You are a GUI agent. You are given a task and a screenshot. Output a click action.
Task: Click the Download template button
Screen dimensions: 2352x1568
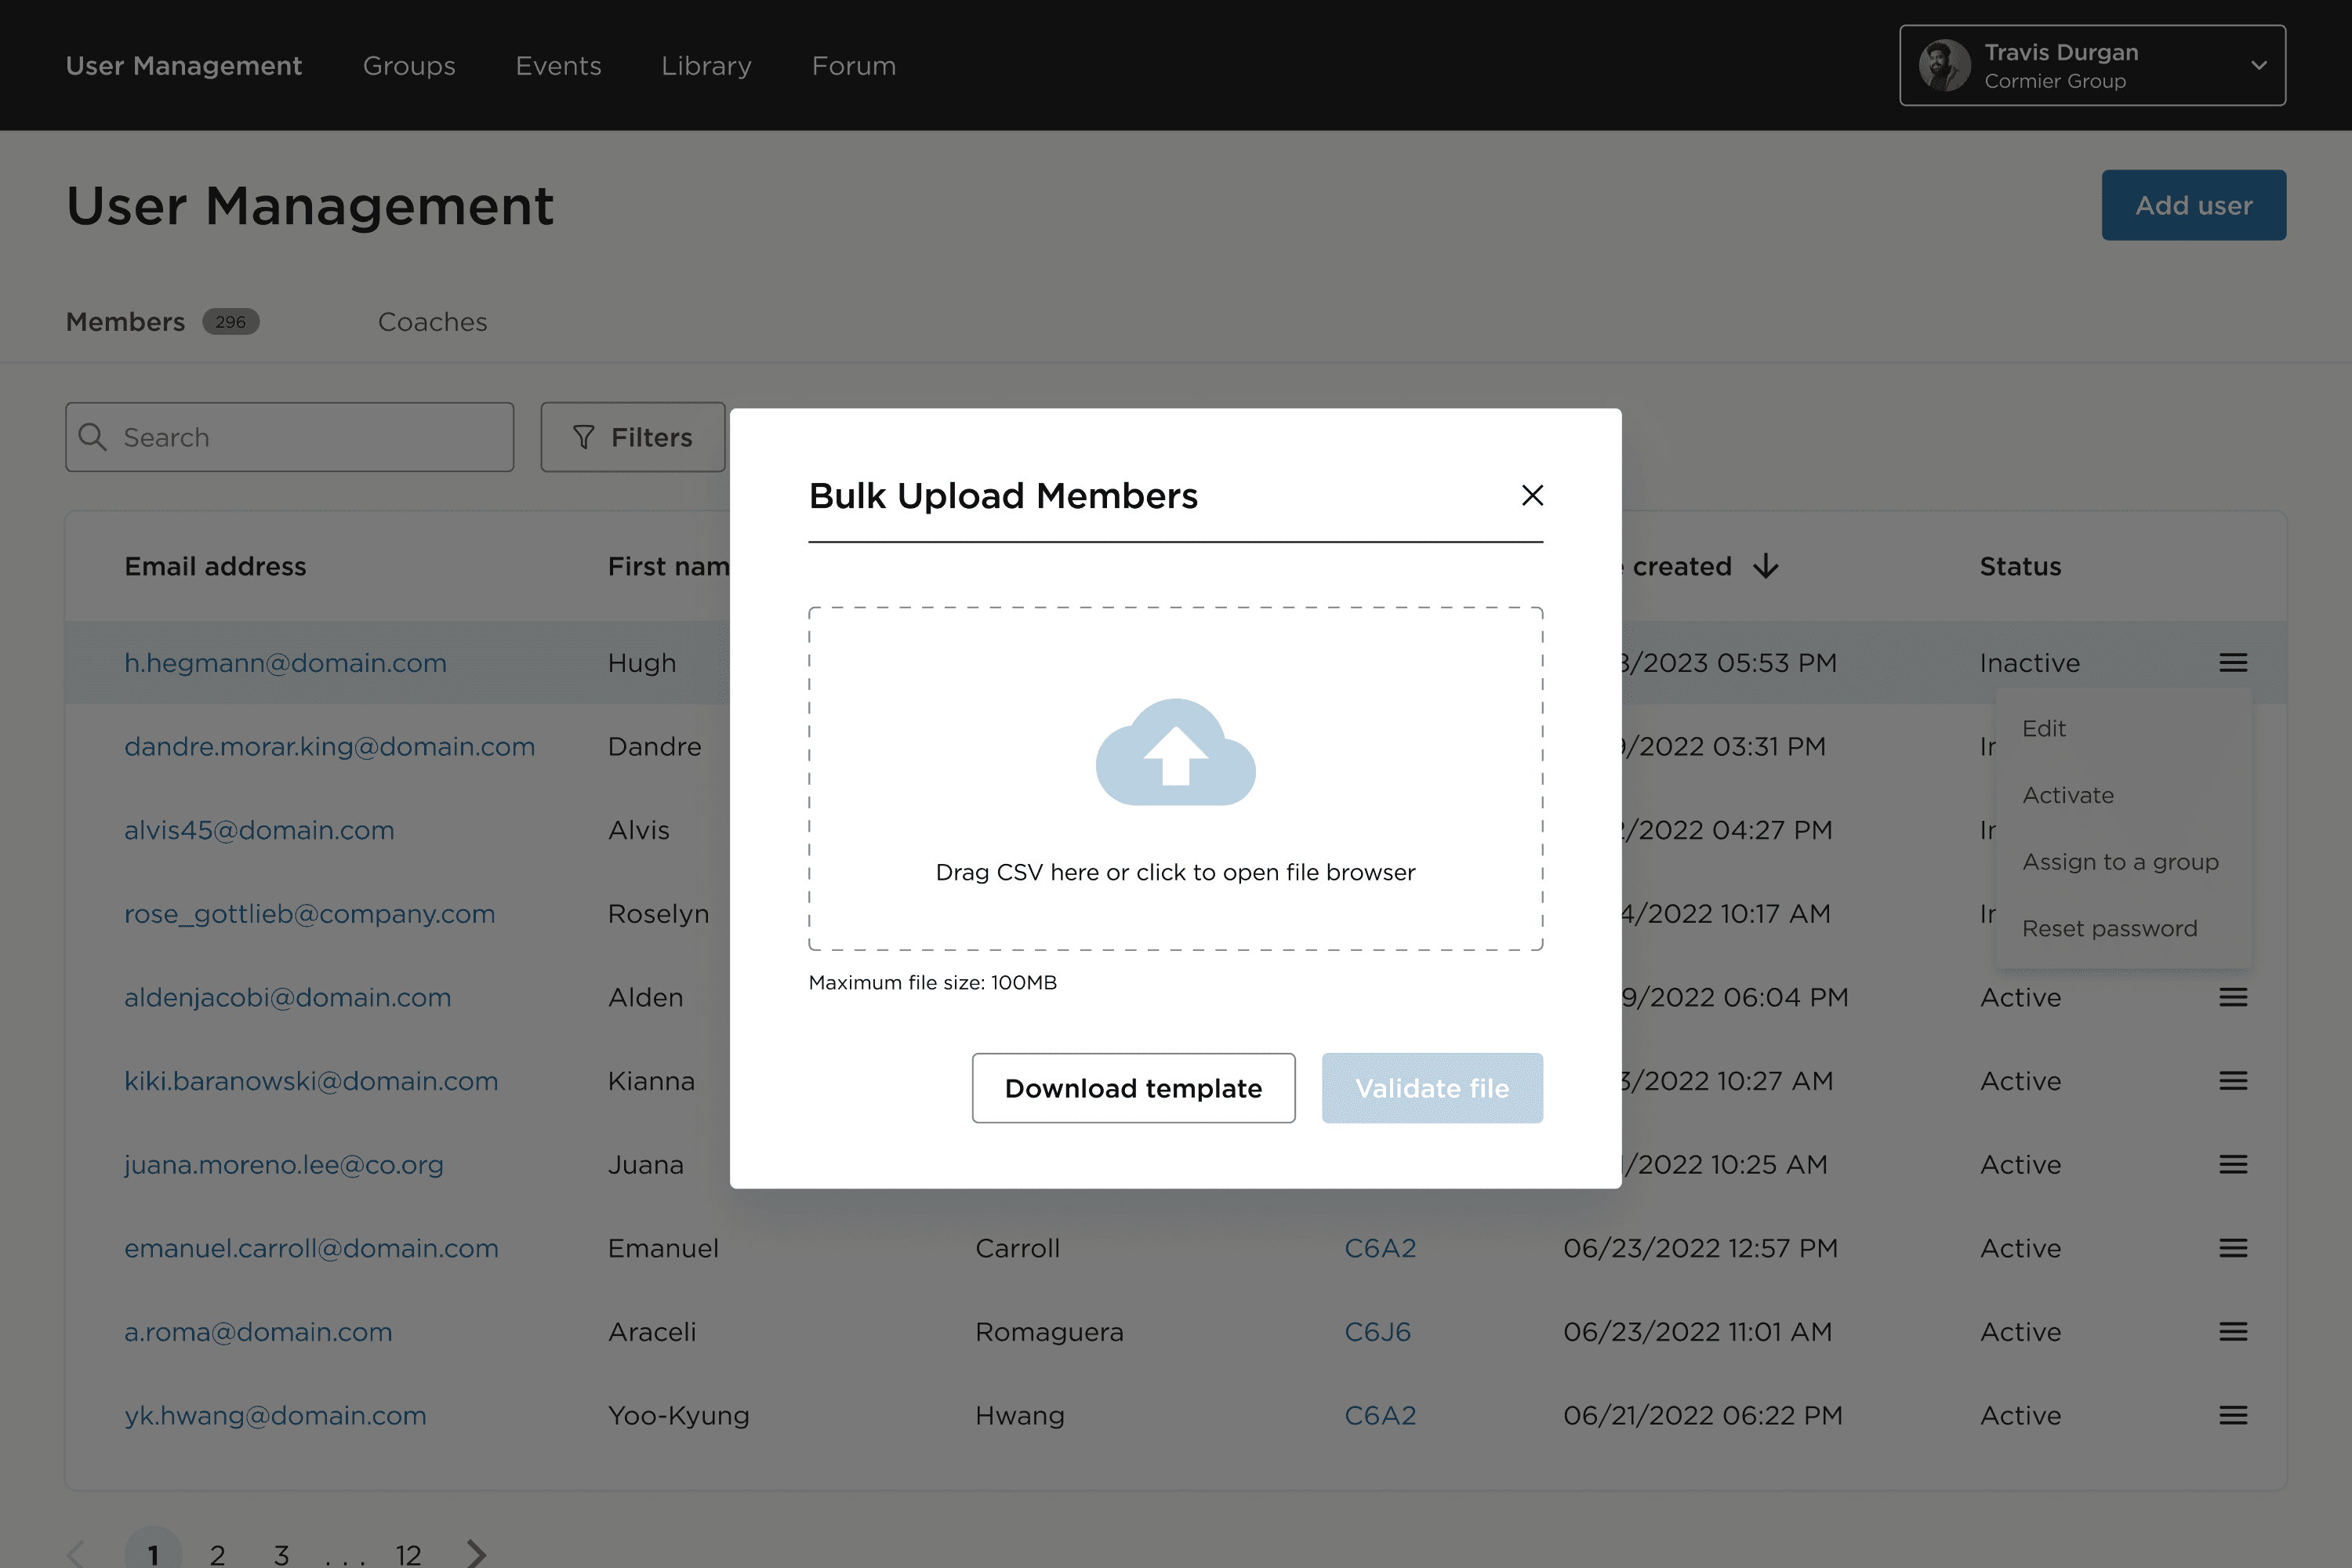pyautogui.click(x=1134, y=1087)
